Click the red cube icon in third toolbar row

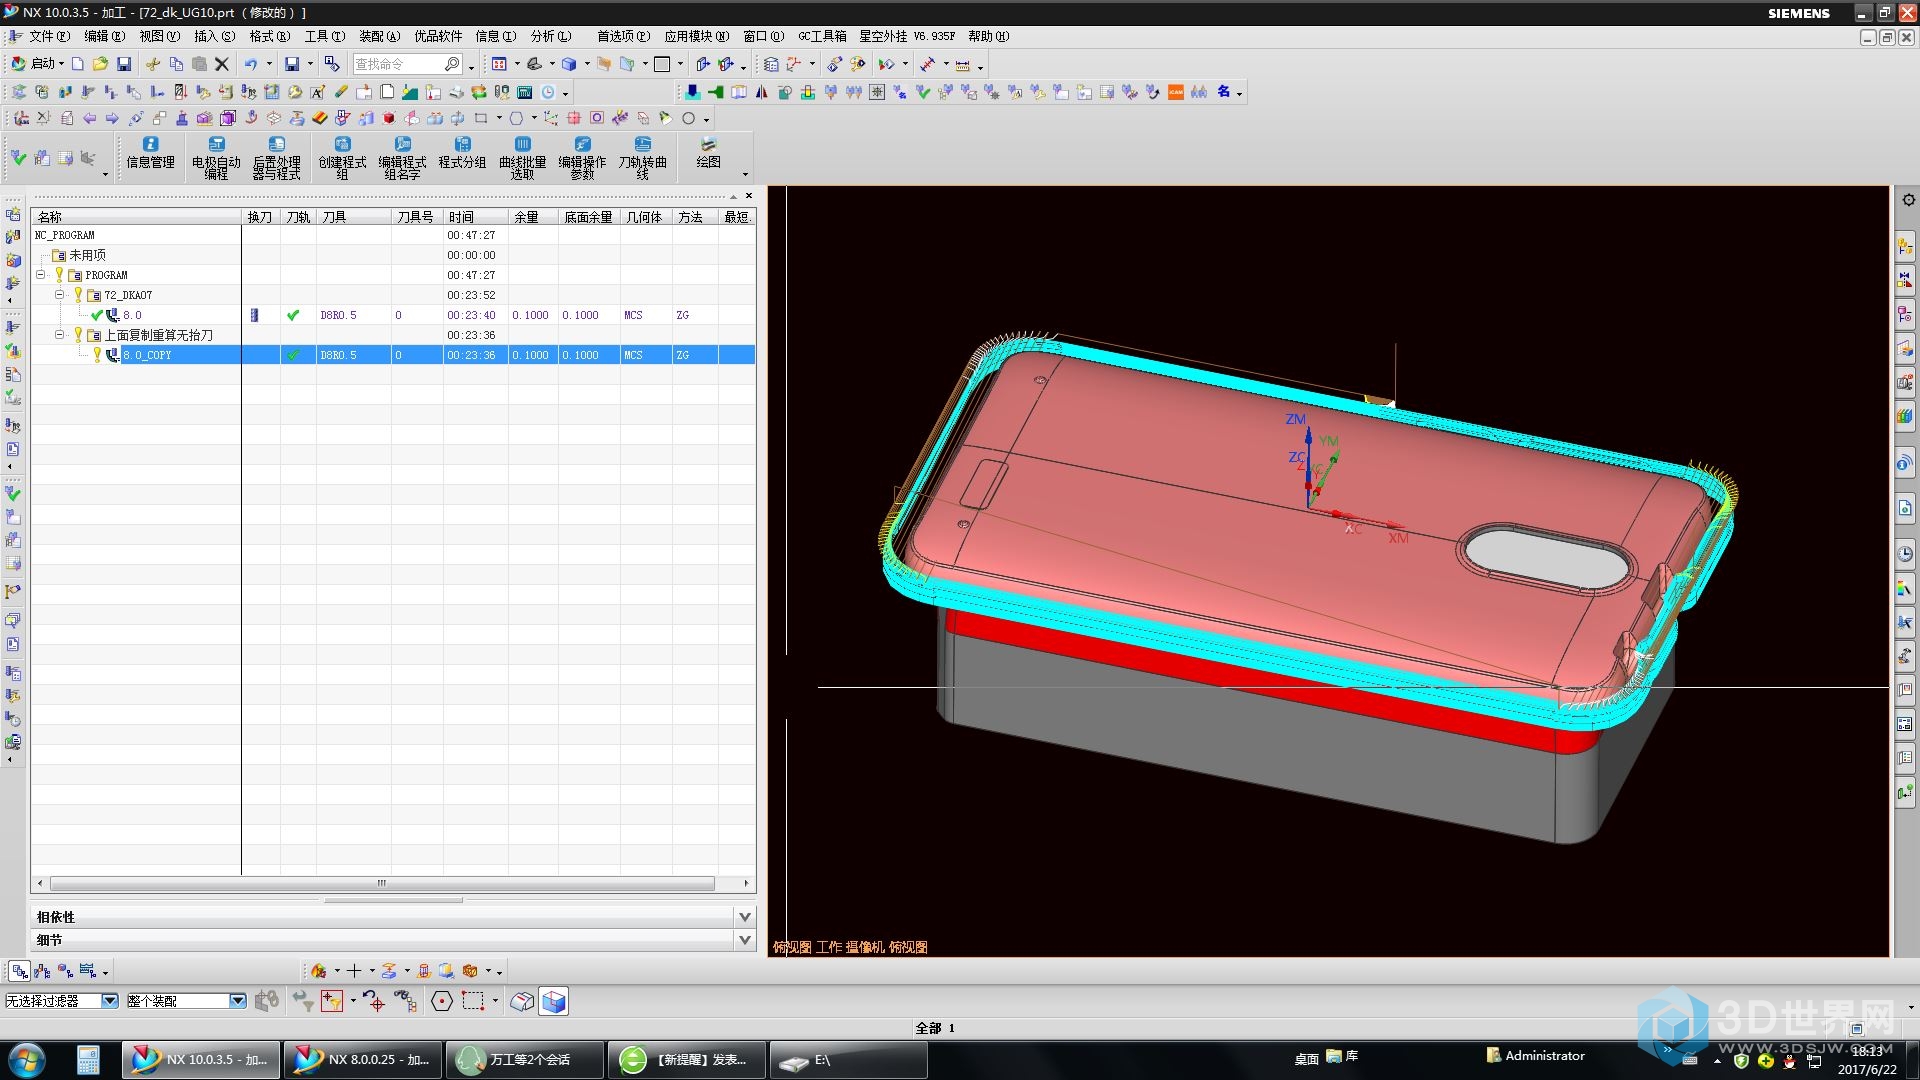pyautogui.click(x=389, y=118)
